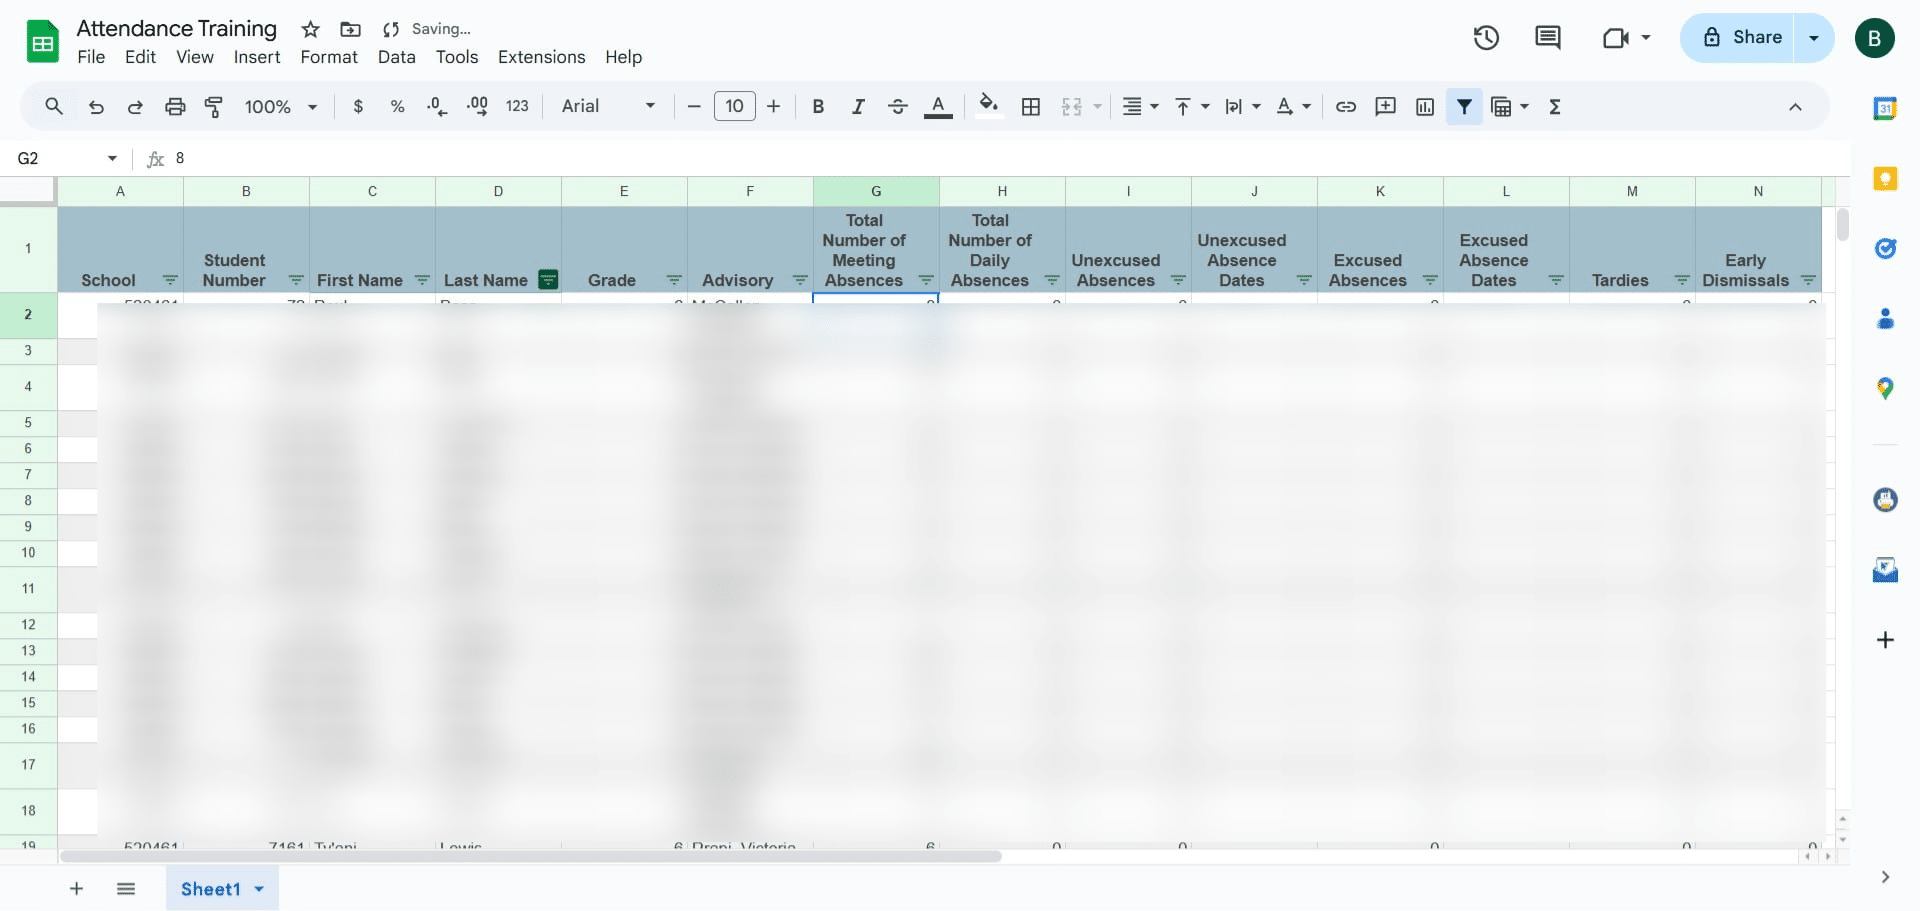Viewport: 1920px width, 911px height.
Task: Undo the last action
Action: pos(96,106)
